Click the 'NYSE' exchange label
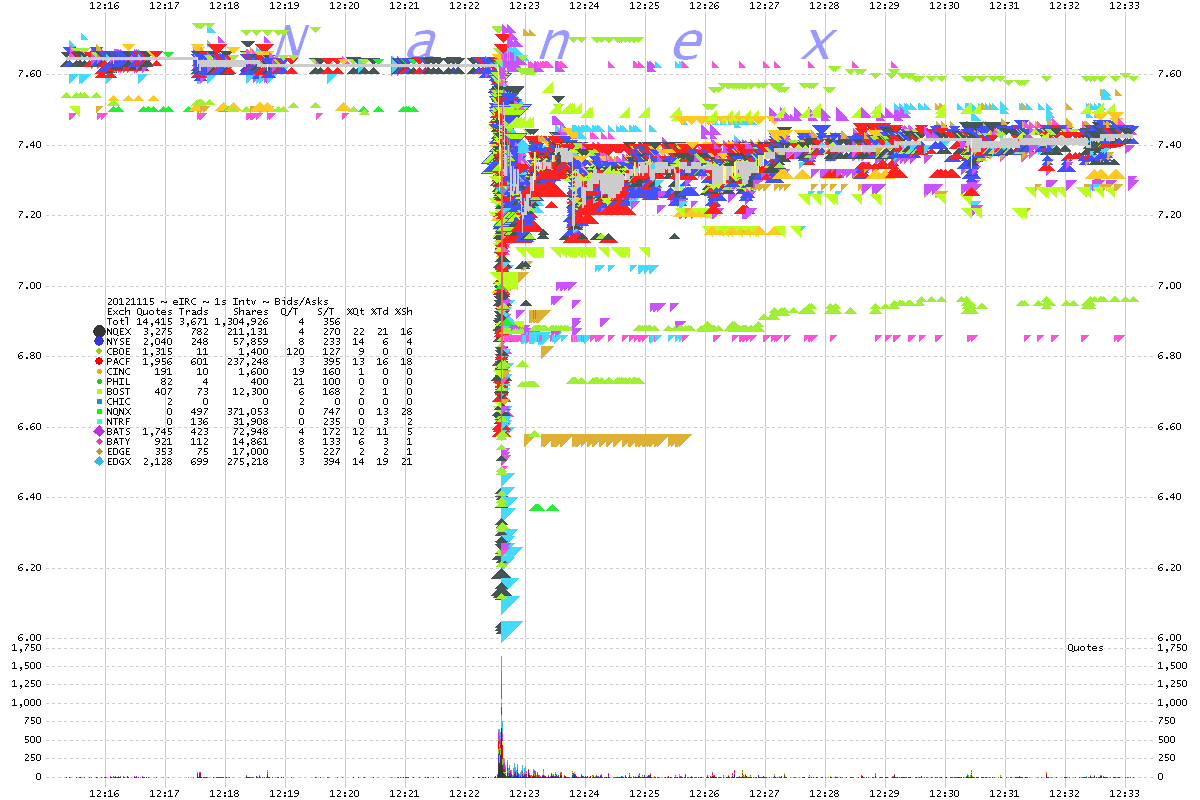Viewport: 1200px width, 800px height. 118,341
